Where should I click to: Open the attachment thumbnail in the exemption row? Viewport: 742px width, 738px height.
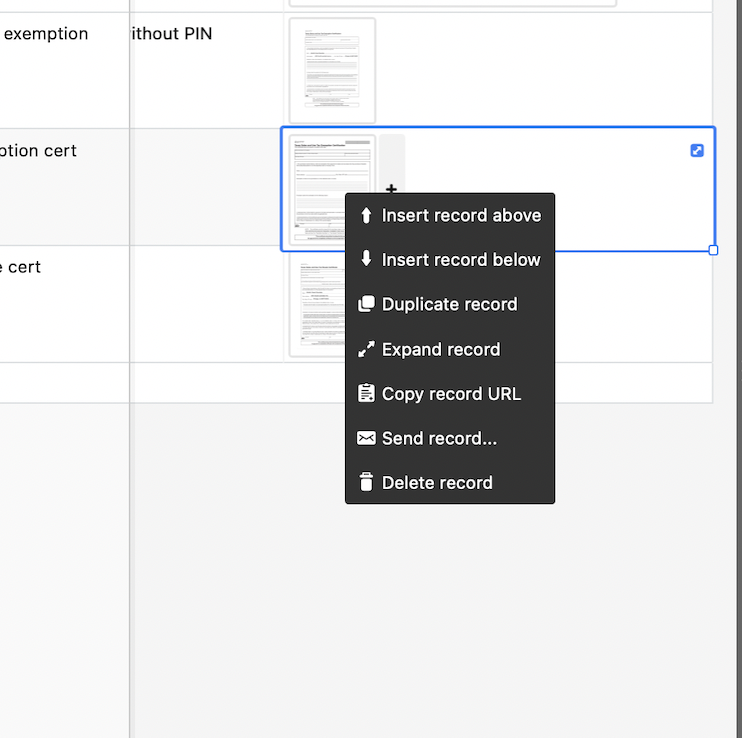coord(332,70)
